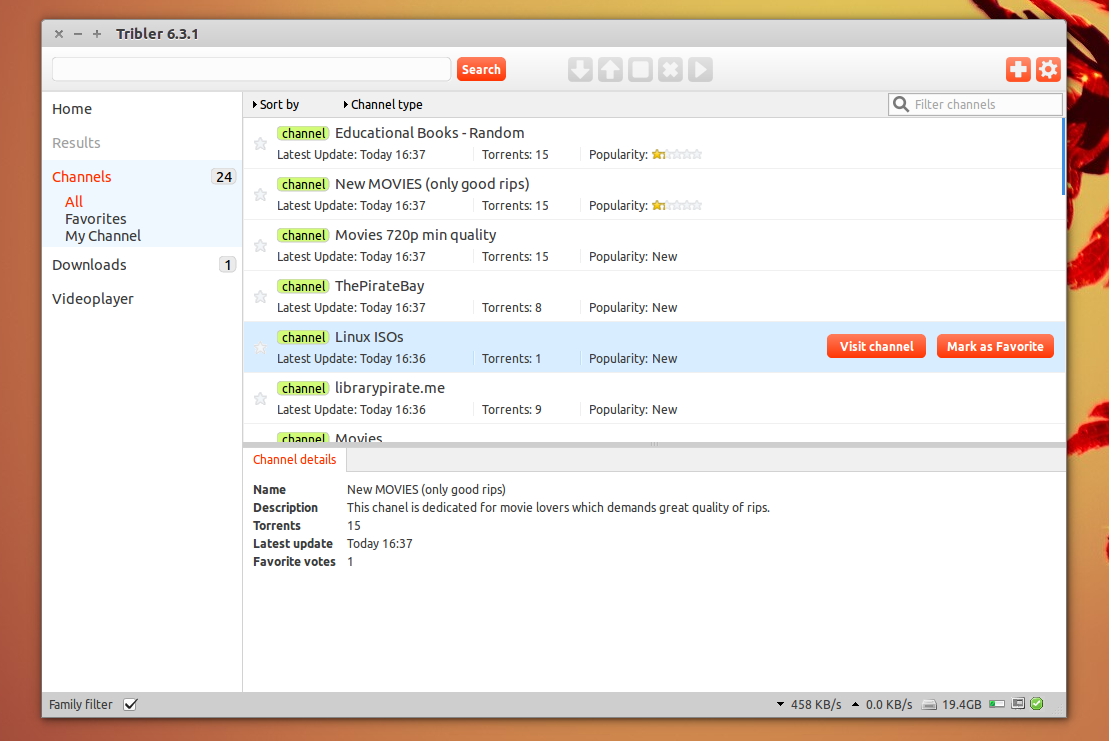The width and height of the screenshot is (1109, 741).
Task: Click the Favorite votes value in details
Action: pos(350,561)
